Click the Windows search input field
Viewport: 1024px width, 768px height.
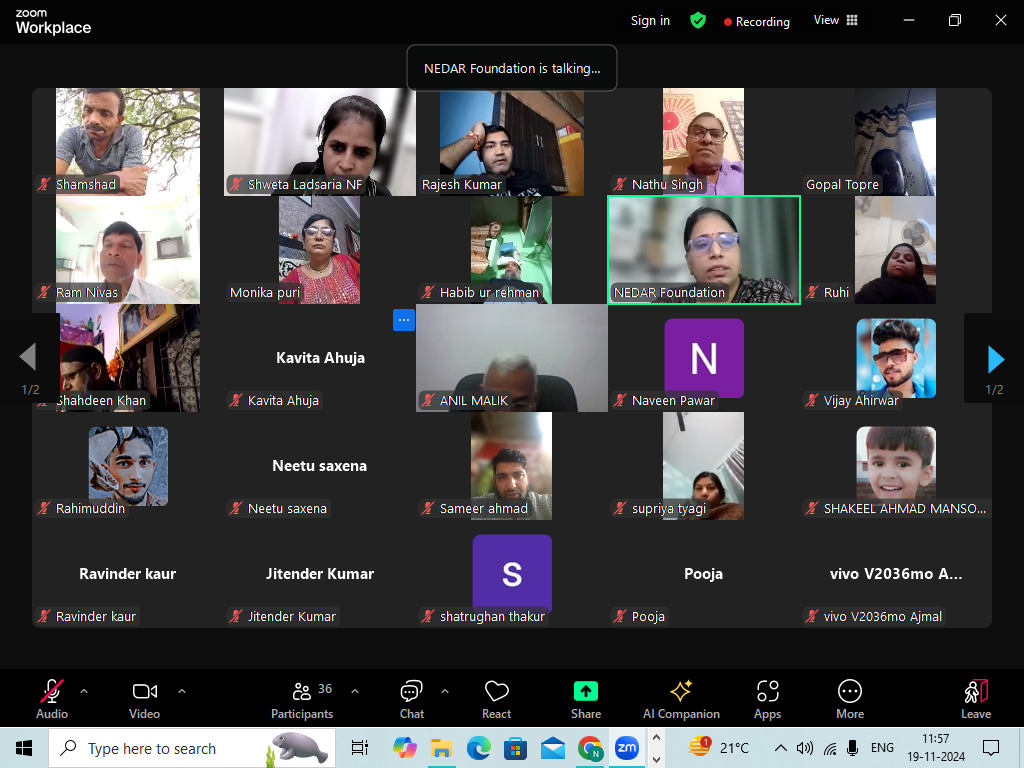pos(192,748)
